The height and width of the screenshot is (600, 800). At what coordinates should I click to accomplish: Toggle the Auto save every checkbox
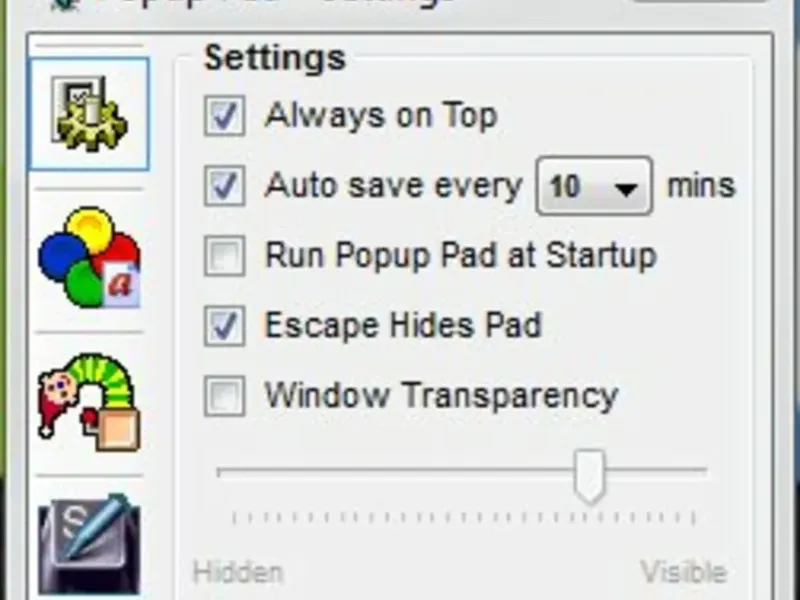pyautogui.click(x=224, y=186)
